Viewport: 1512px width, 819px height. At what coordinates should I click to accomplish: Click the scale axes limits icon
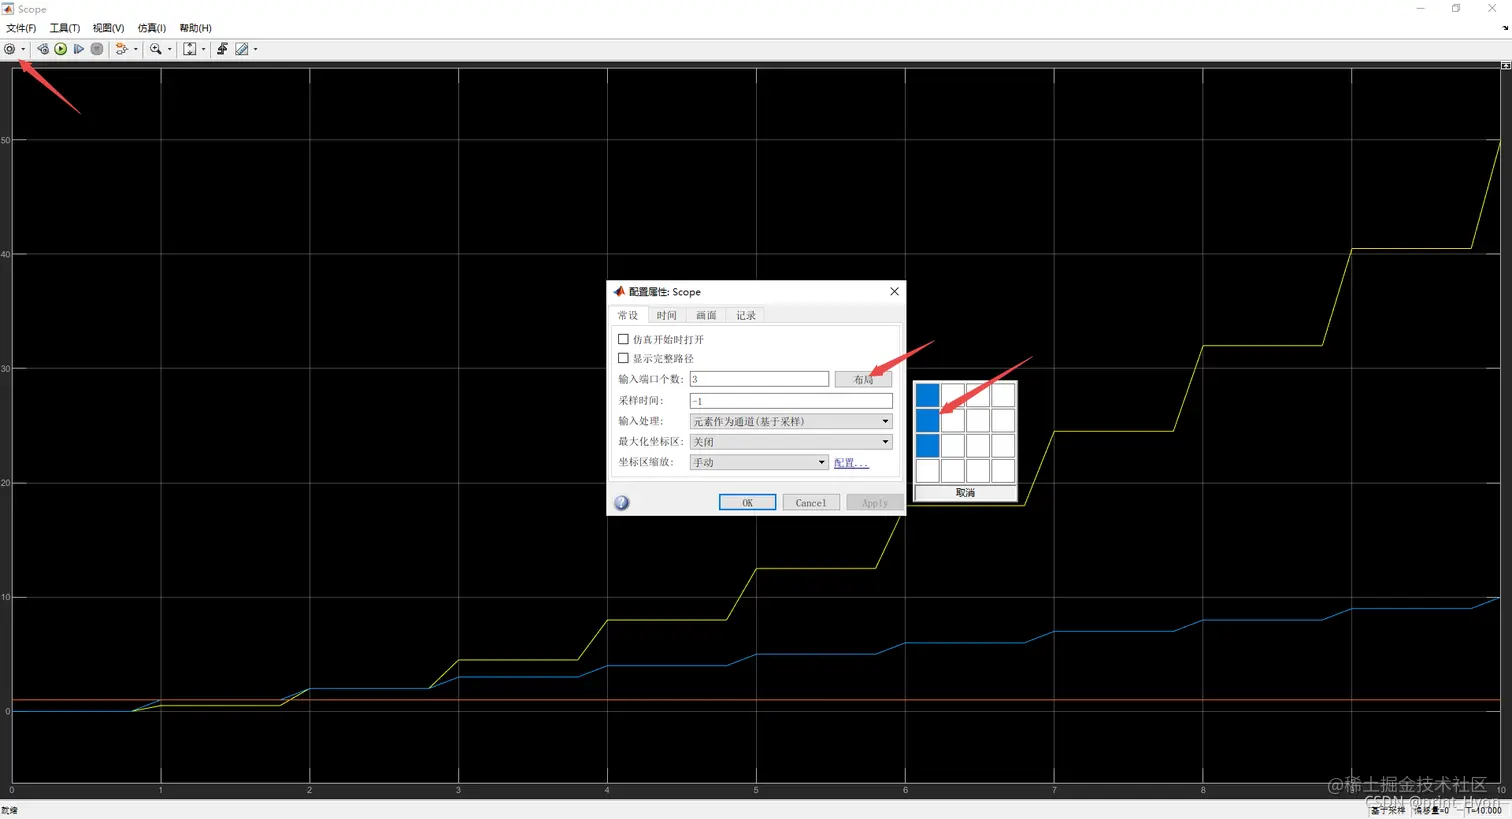[x=190, y=49]
